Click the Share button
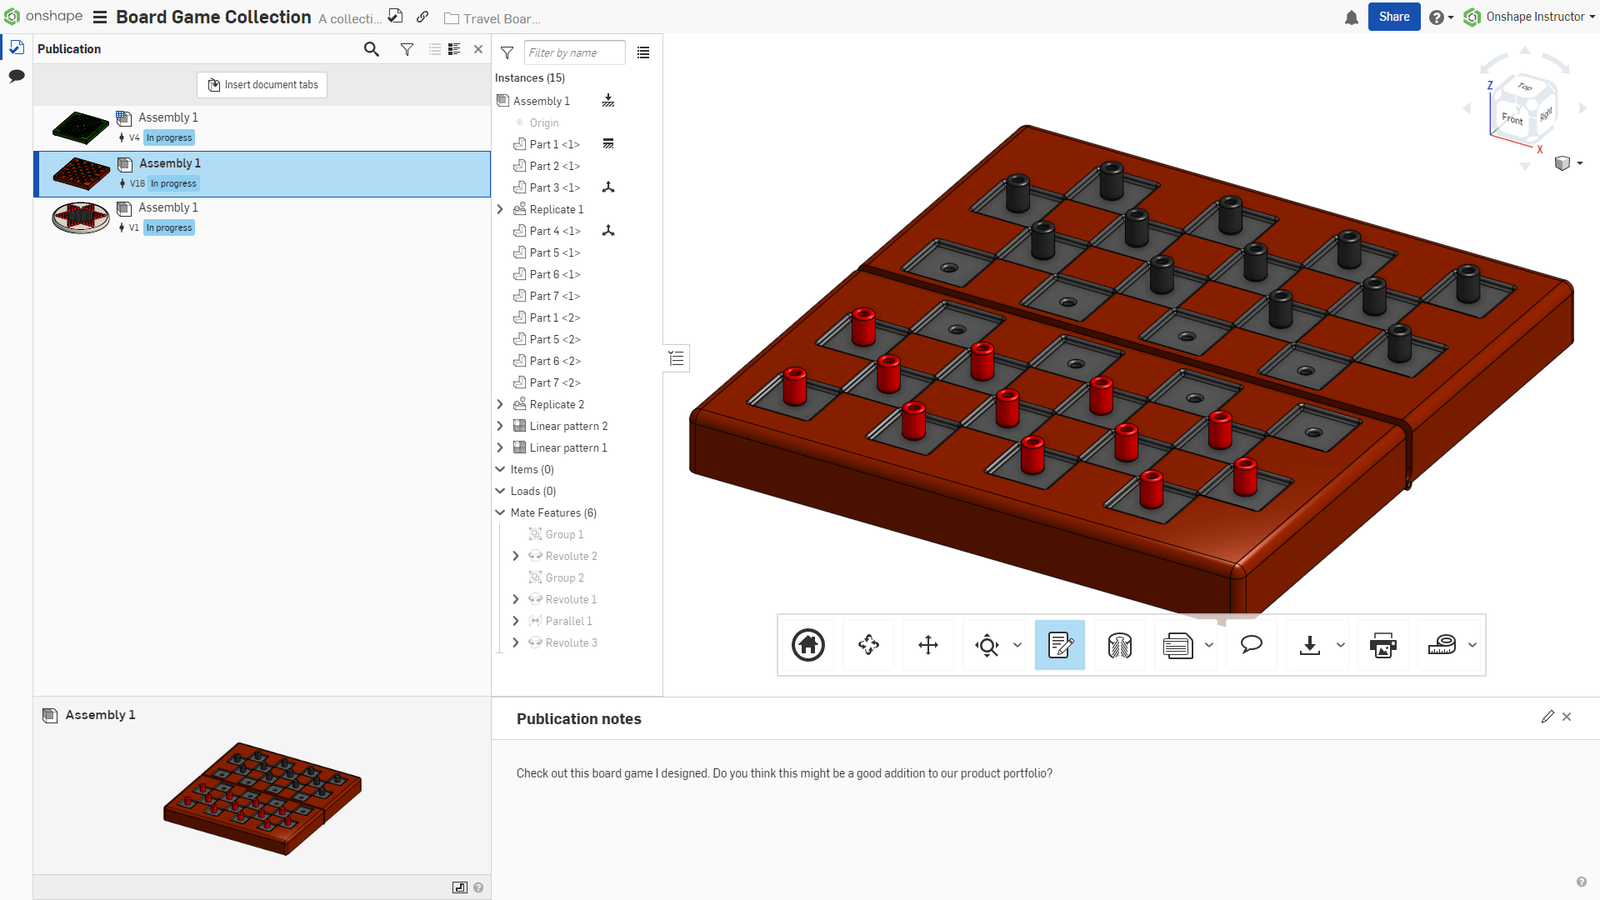The width and height of the screenshot is (1600, 900). click(x=1393, y=17)
